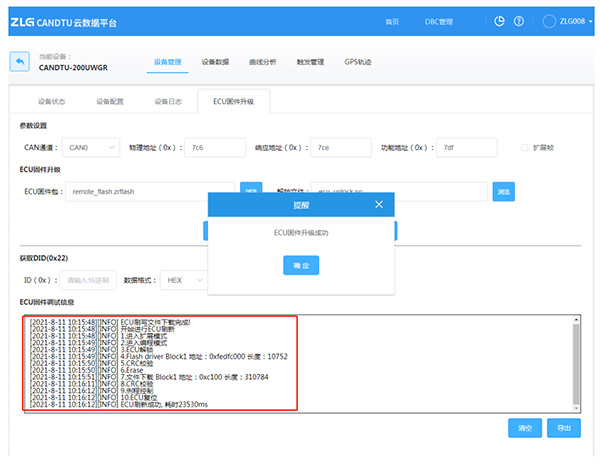Image resolution: width=600 pixels, height=466 pixels.
Task: Click the user avatar circle icon
Action: pyautogui.click(x=549, y=21)
